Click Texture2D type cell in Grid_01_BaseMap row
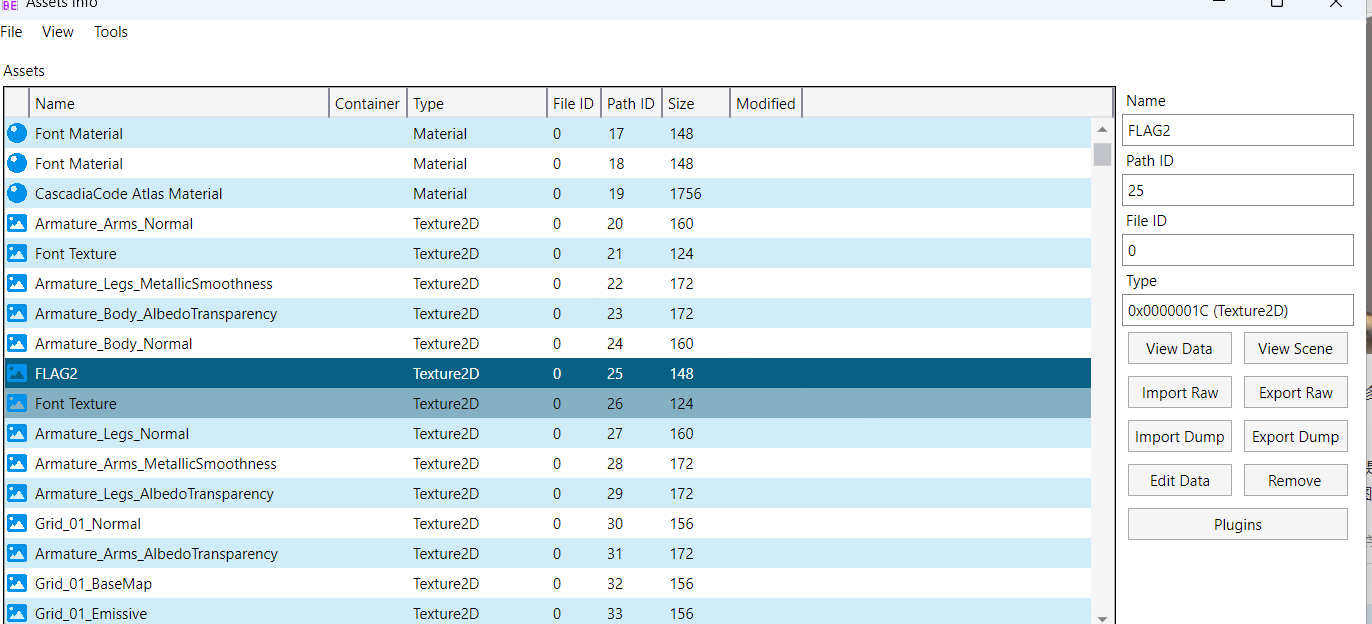Image resolution: width=1372 pixels, height=624 pixels. tap(446, 583)
